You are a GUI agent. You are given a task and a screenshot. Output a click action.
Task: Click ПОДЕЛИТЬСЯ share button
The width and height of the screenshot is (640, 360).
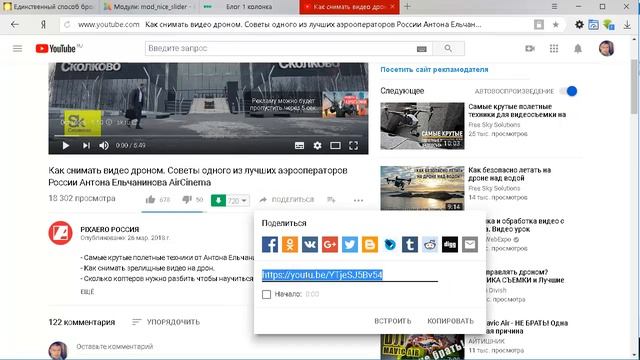[x=287, y=200]
